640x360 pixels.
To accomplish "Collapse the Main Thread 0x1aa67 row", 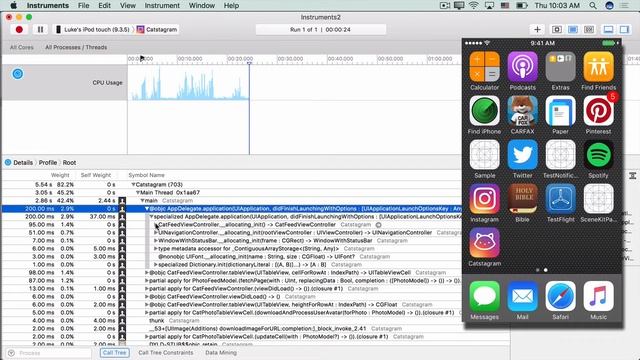I will tap(138, 193).
